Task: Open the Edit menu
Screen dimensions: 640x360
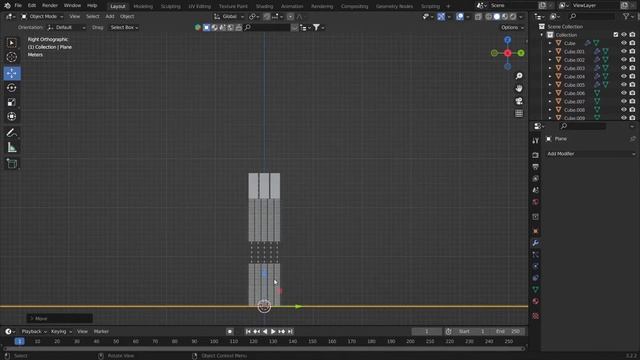Action: click(32, 6)
